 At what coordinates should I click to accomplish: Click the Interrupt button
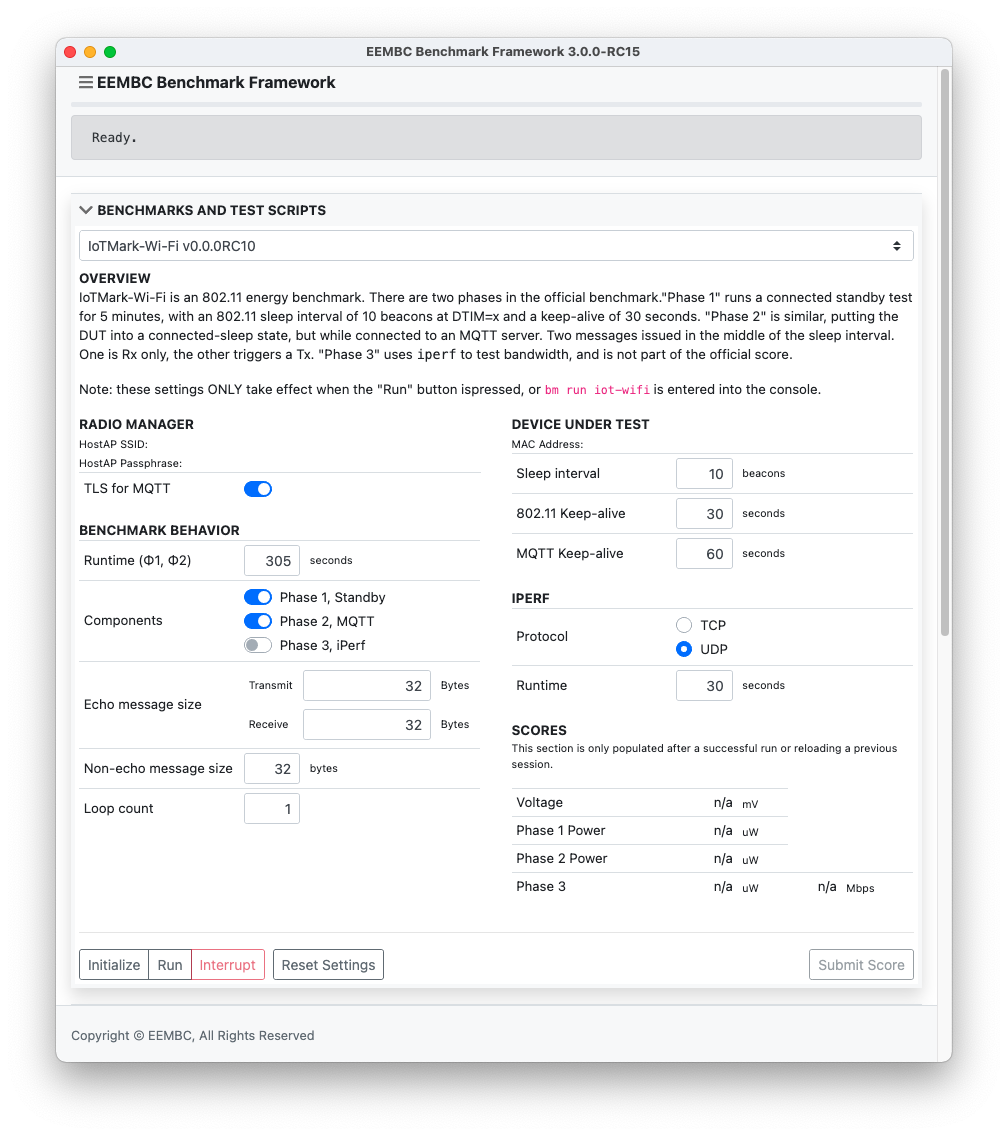(228, 965)
